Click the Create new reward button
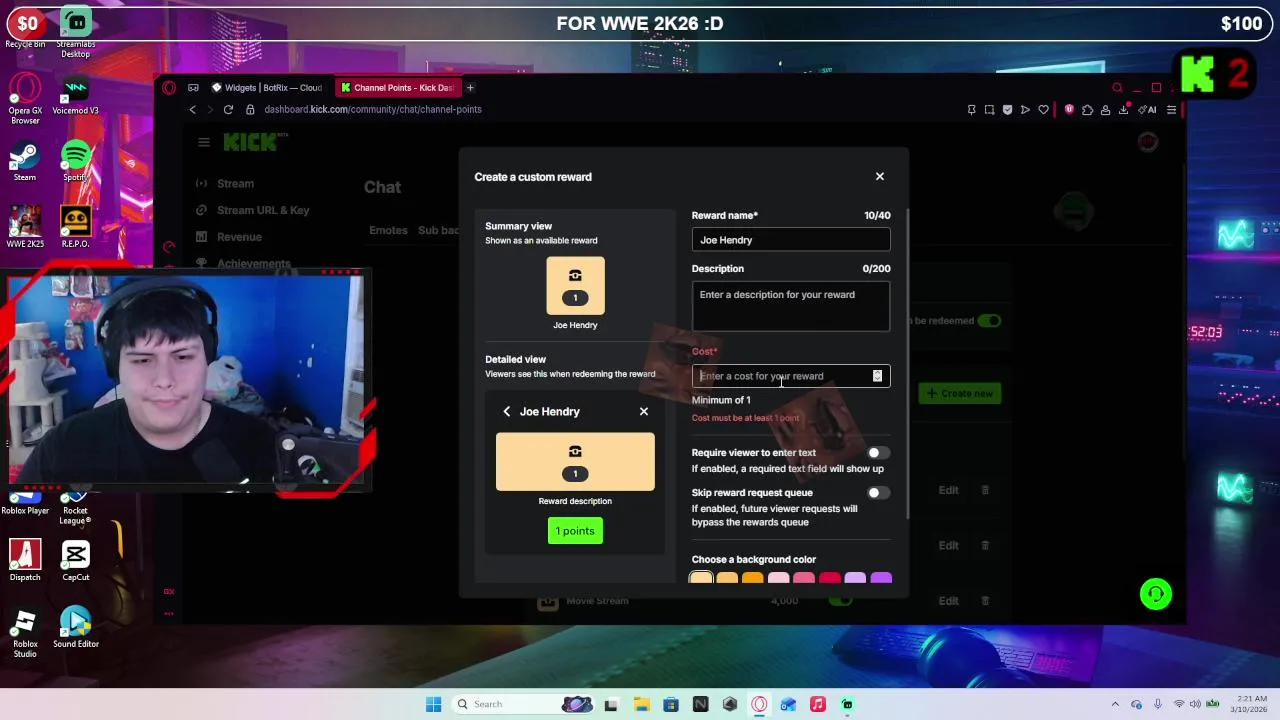This screenshot has width=1280, height=720. (959, 393)
